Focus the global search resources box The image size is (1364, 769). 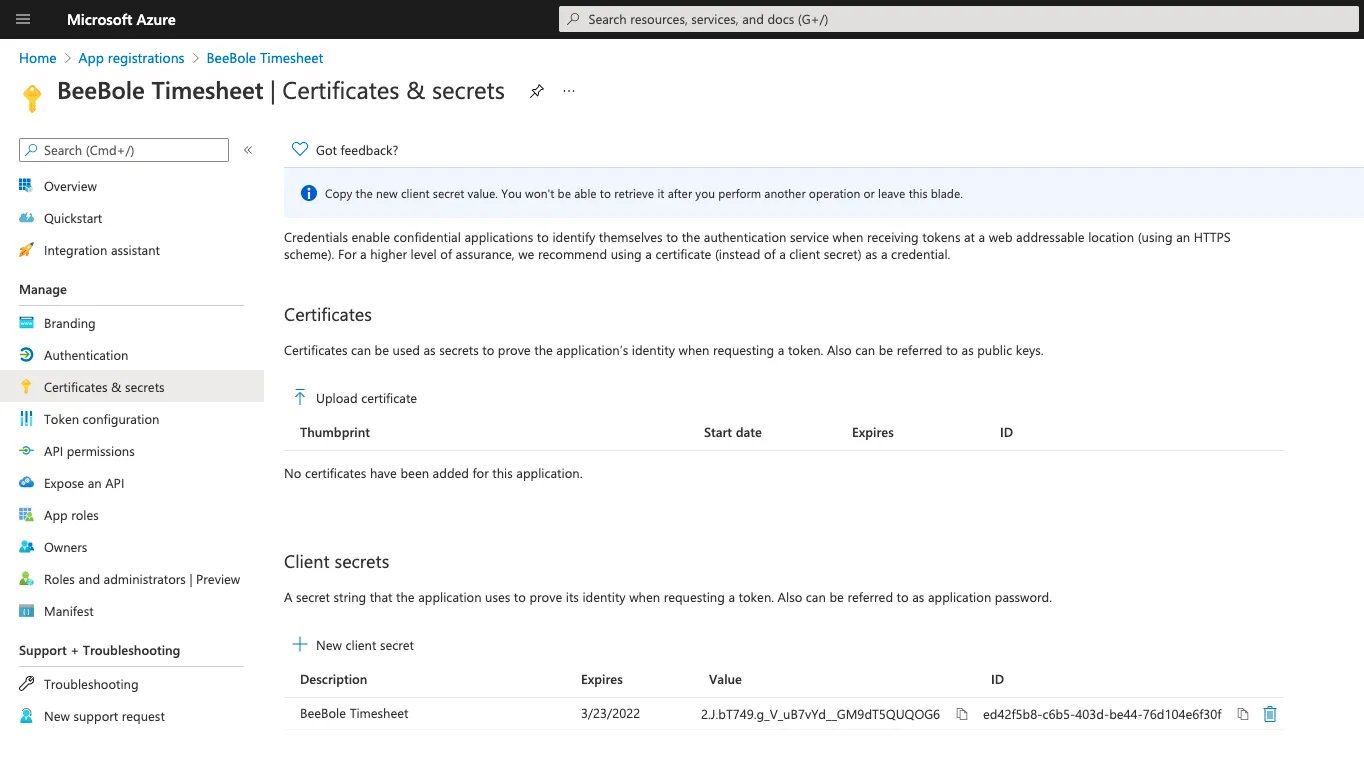[960, 19]
